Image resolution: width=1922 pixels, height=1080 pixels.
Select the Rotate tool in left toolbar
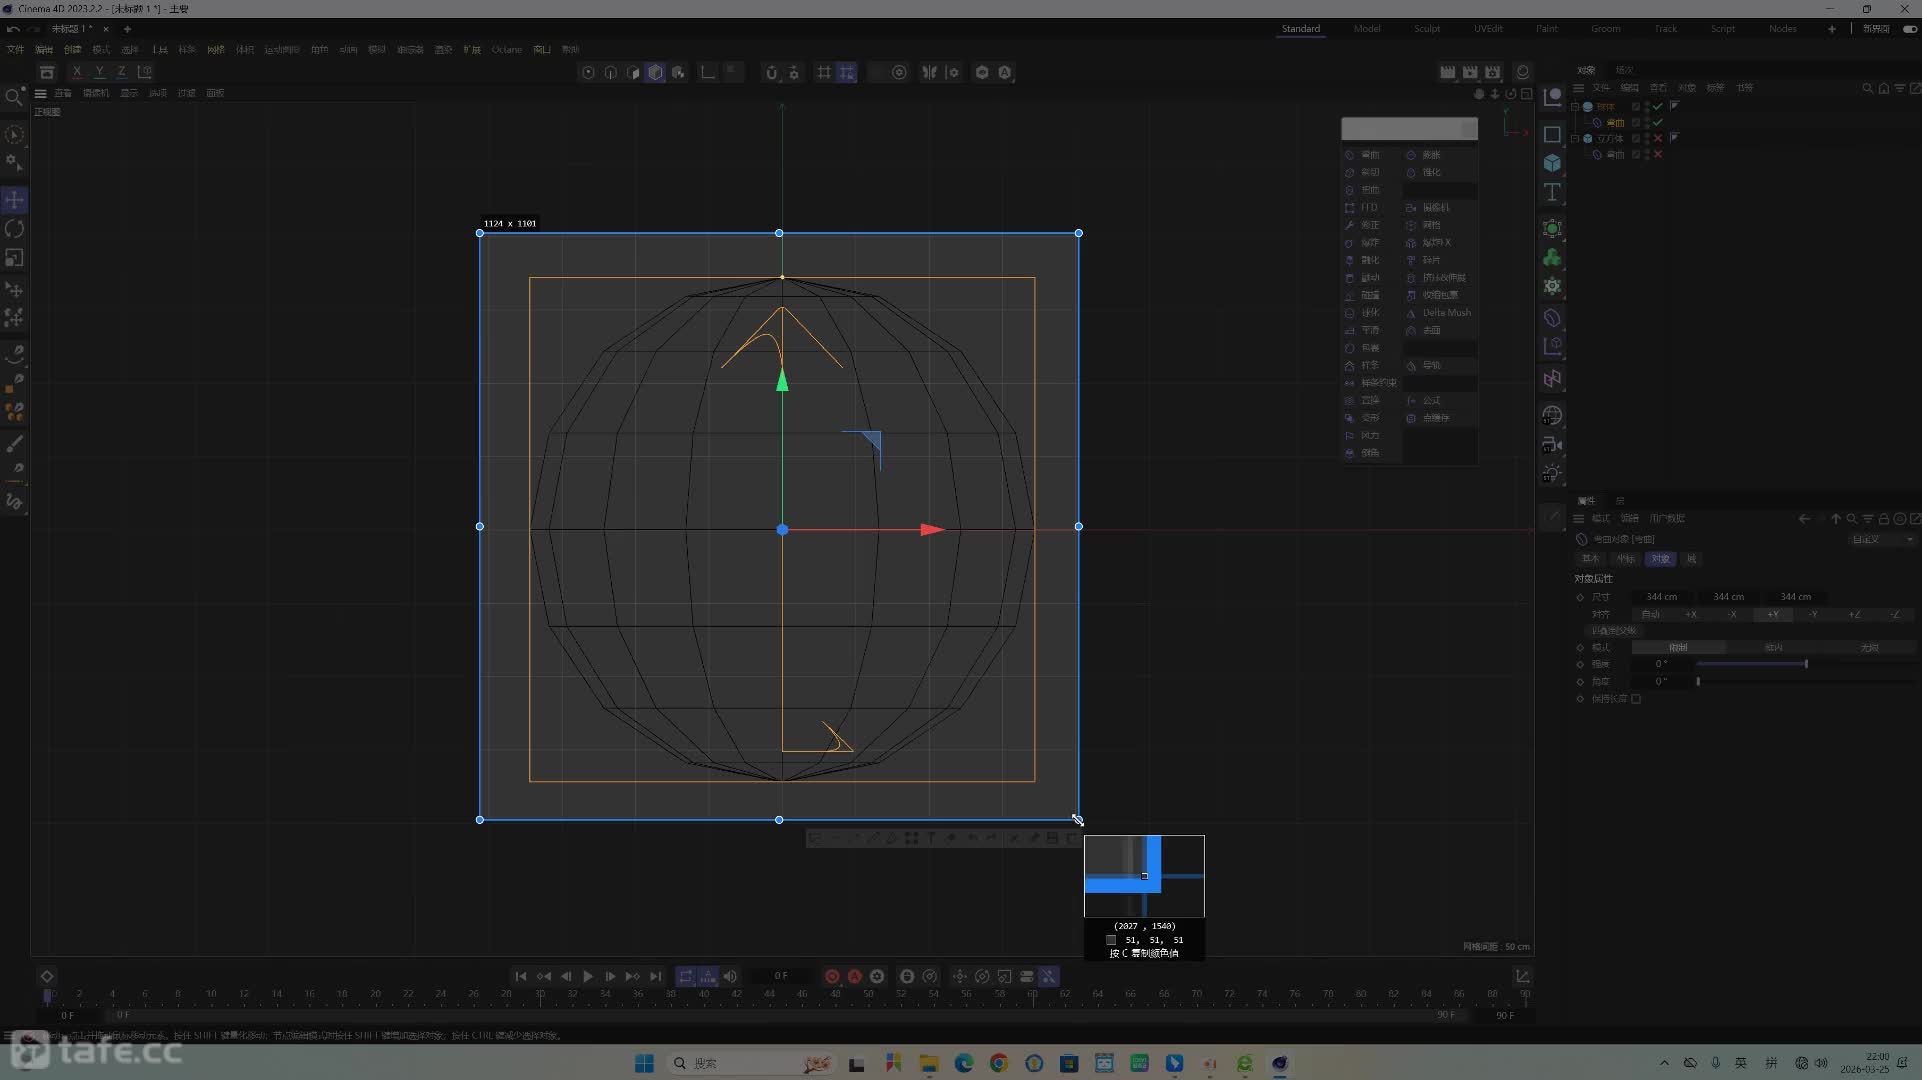click(14, 229)
